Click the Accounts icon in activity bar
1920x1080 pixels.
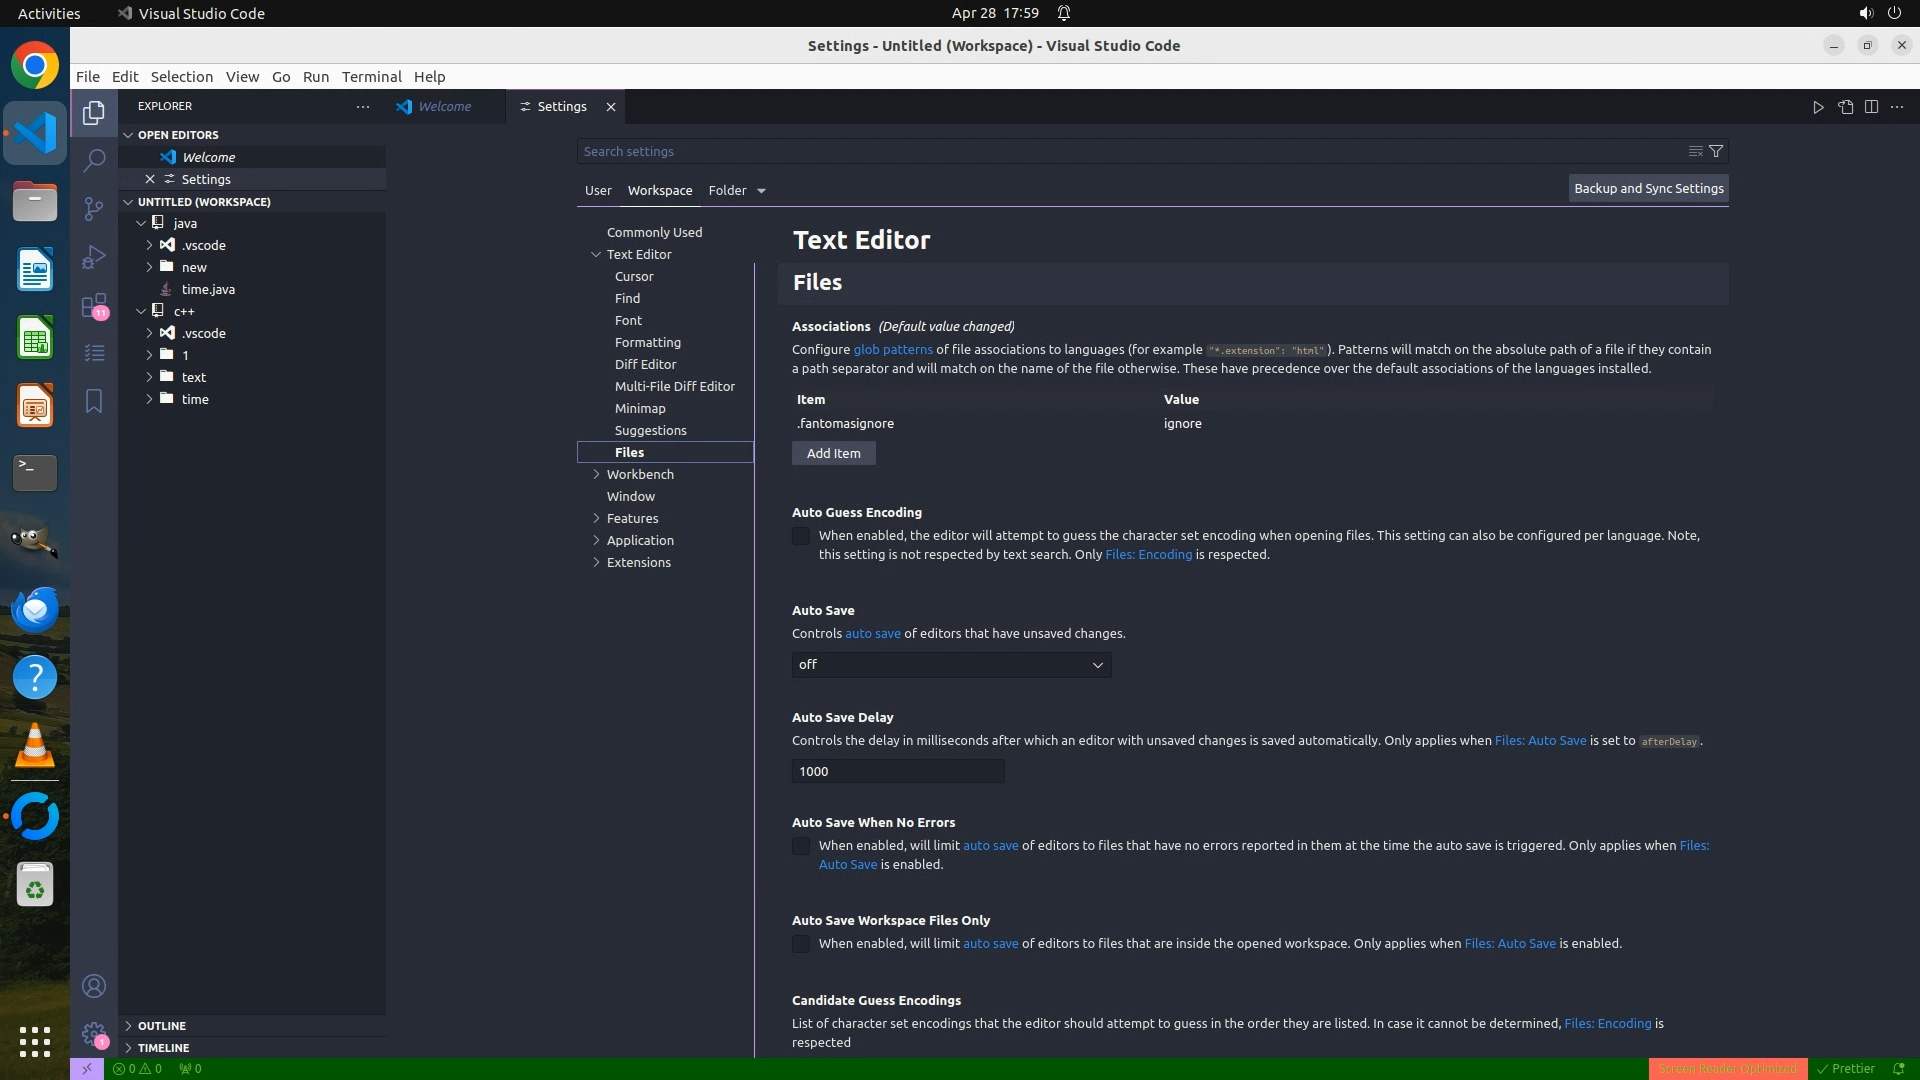coord(94,986)
